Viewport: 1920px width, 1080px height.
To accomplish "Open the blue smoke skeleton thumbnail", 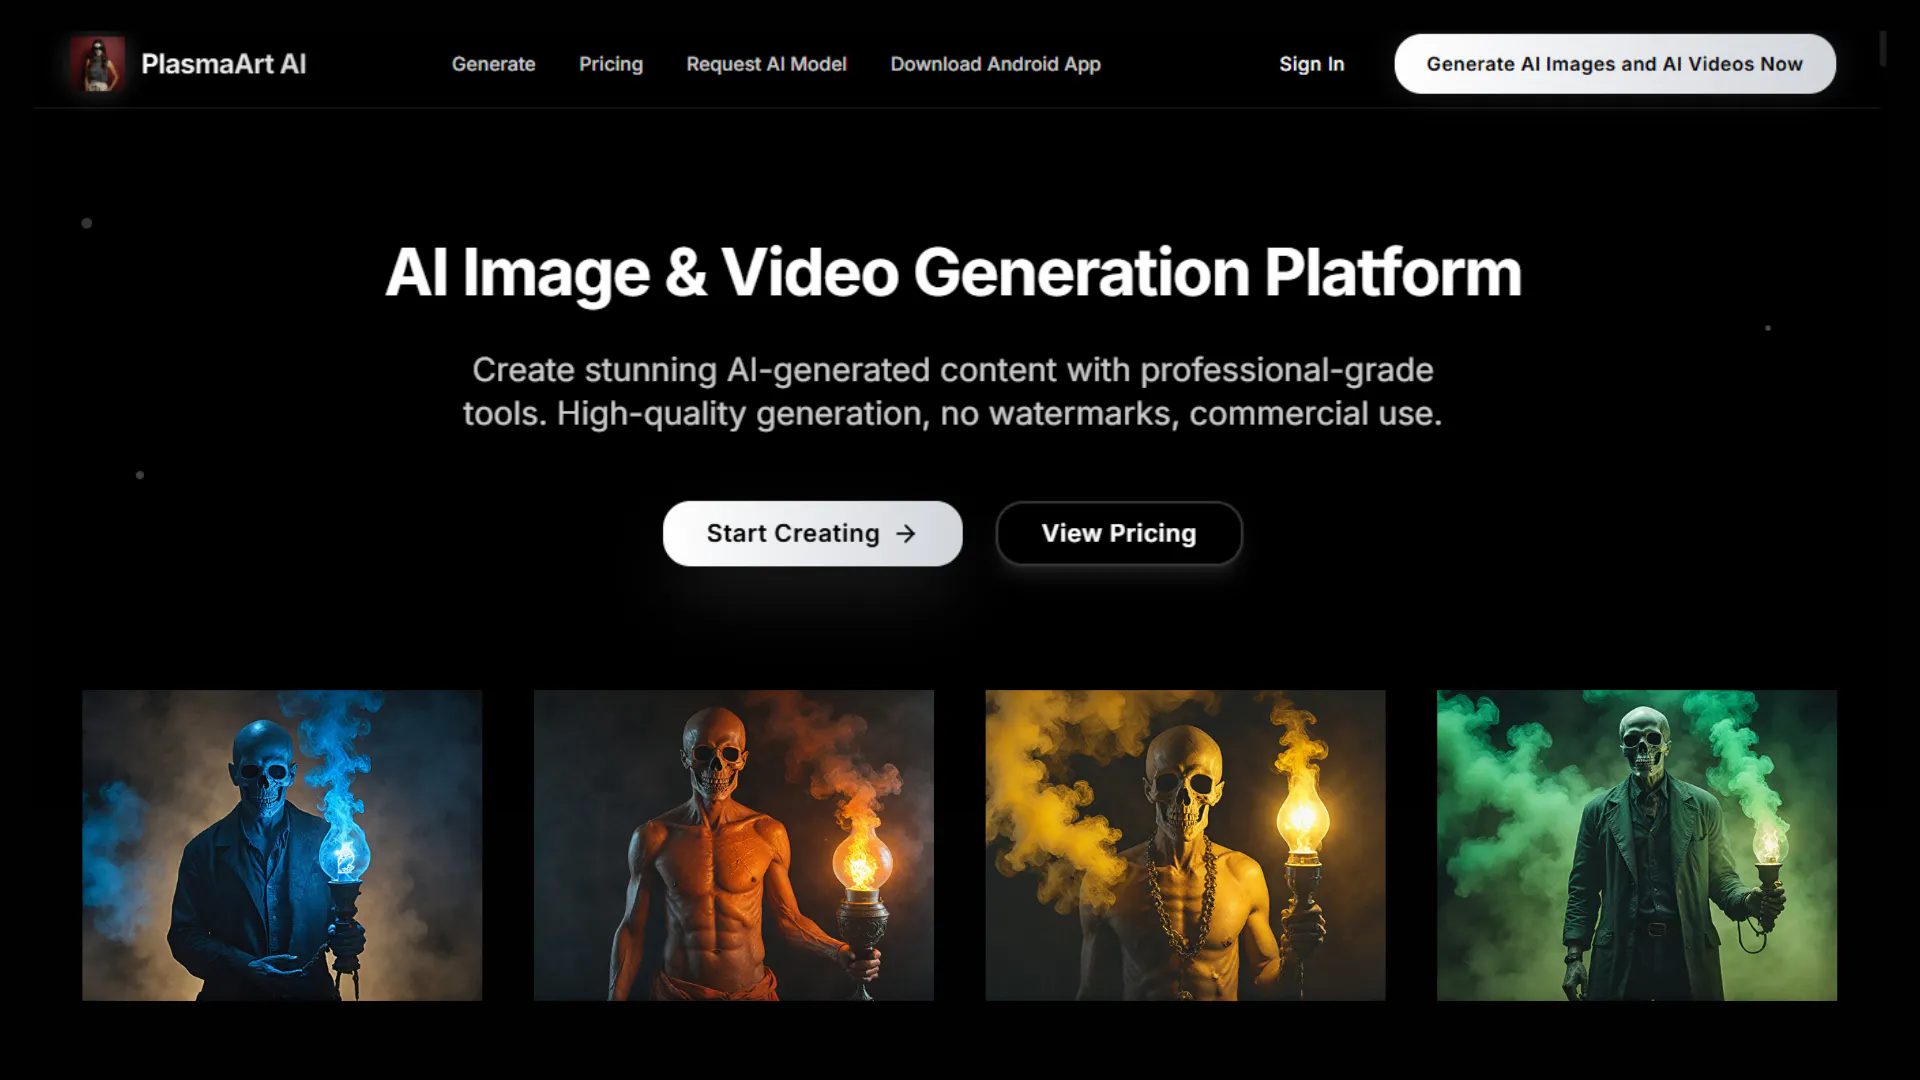I will 282,845.
